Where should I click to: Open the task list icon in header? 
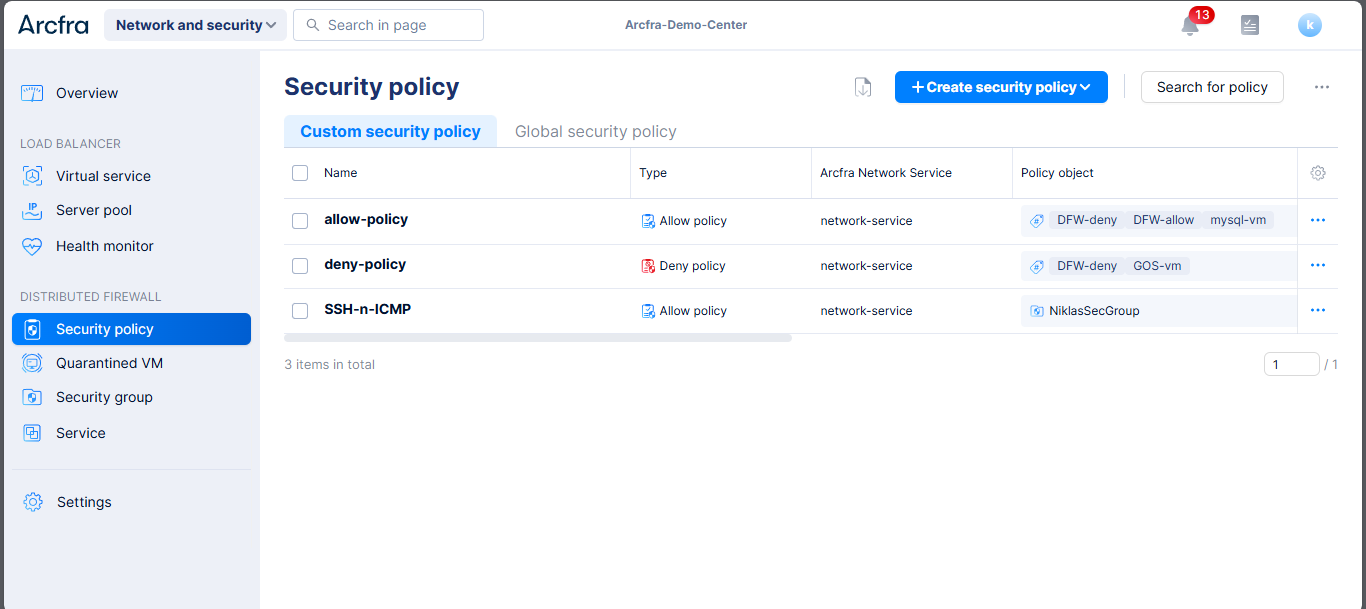[x=1249, y=26]
